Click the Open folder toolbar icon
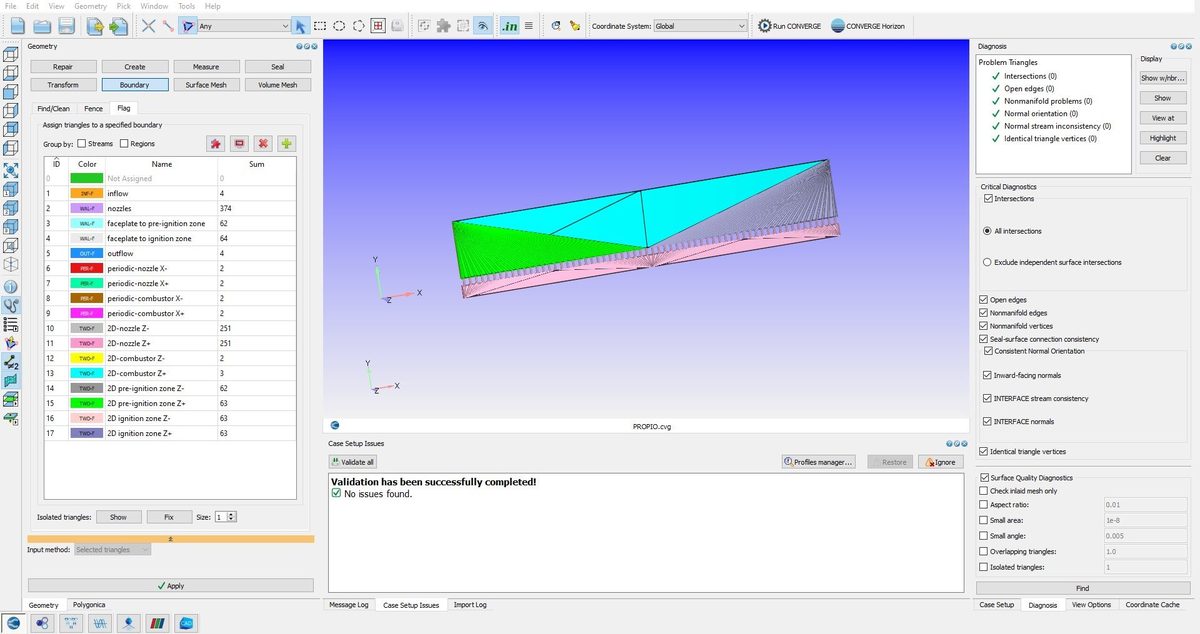This screenshot has height=634, width=1200. pos(42,26)
